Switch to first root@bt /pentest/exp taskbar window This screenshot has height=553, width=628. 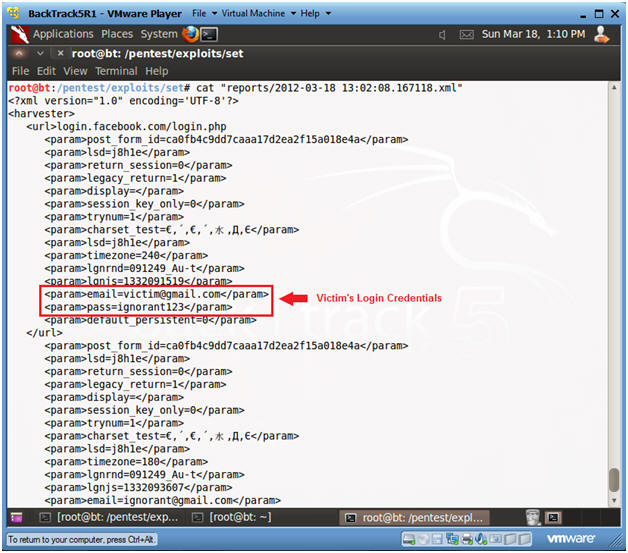(x=109, y=517)
